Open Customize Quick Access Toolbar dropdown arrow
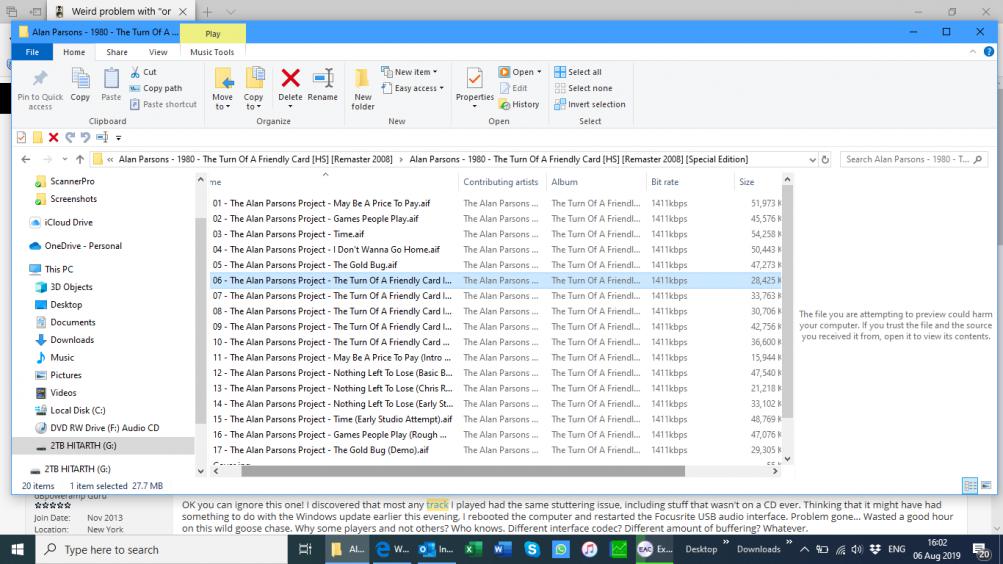Viewport: 1003px width, 564px height. coord(118,138)
